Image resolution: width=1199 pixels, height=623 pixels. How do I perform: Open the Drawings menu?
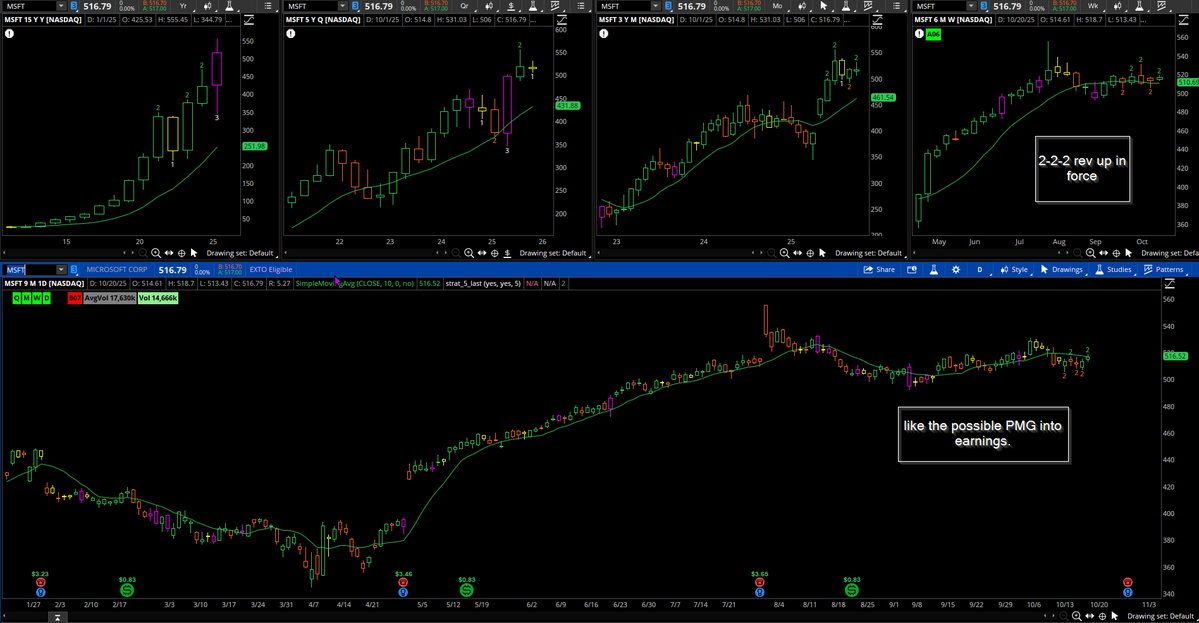[x=1061, y=269]
